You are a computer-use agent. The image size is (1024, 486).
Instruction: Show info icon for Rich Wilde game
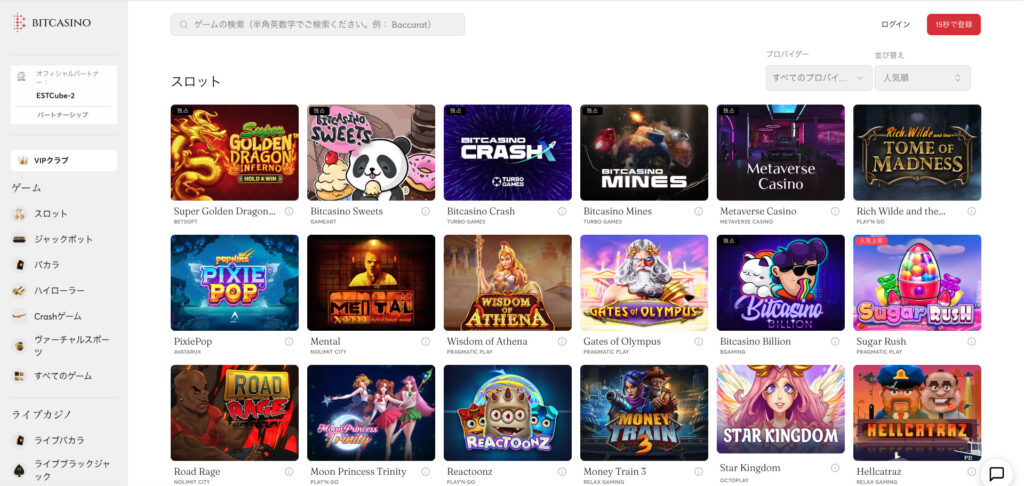pyautogui.click(x=971, y=211)
